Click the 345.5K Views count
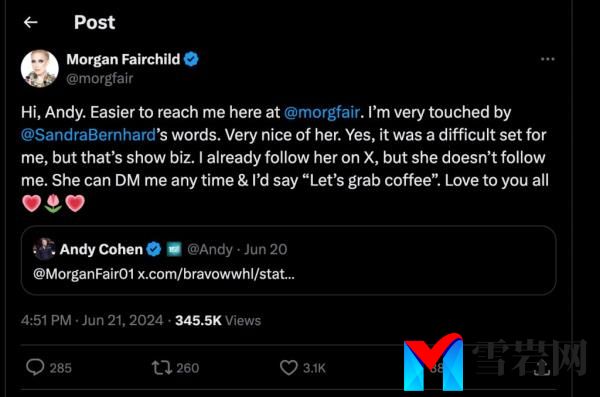The image size is (600, 397). click(218, 320)
